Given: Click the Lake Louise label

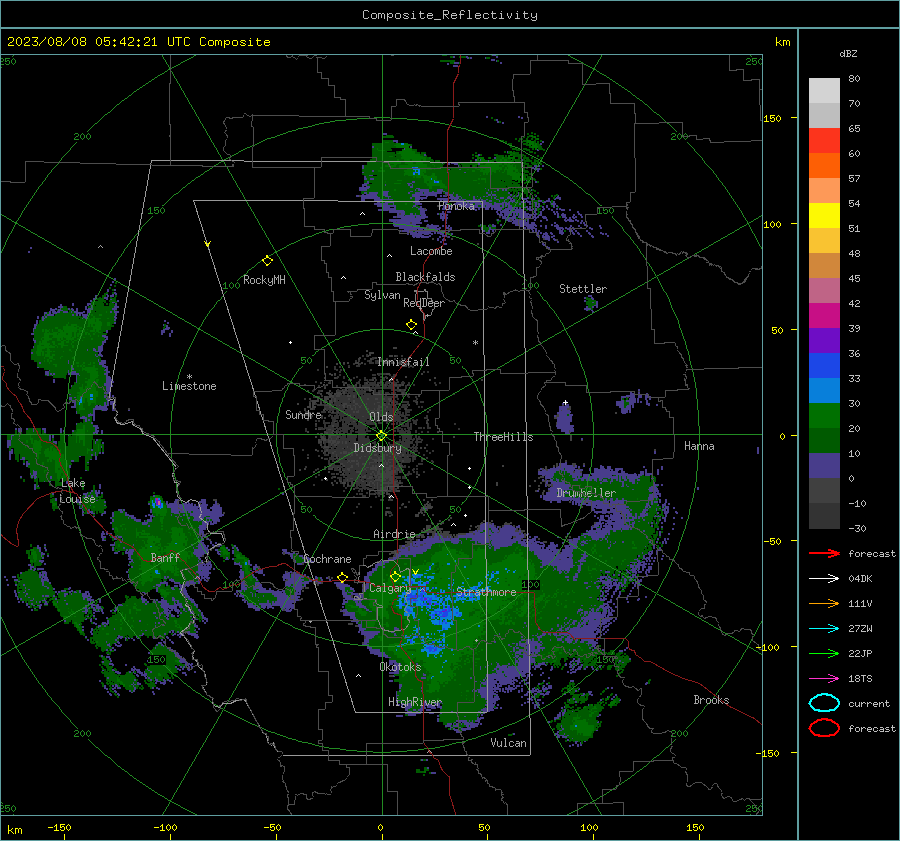Looking at the screenshot, I should click(x=77, y=491).
